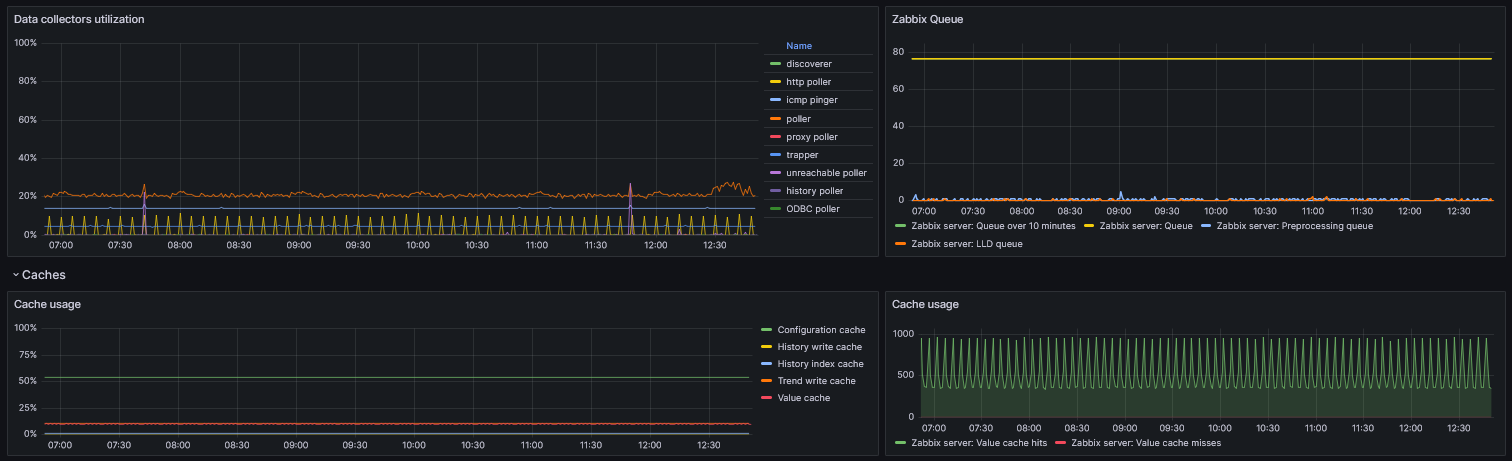The image size is (1512, 461).
Task: Select the History write cache legend entry
Action: pos(820,347)
